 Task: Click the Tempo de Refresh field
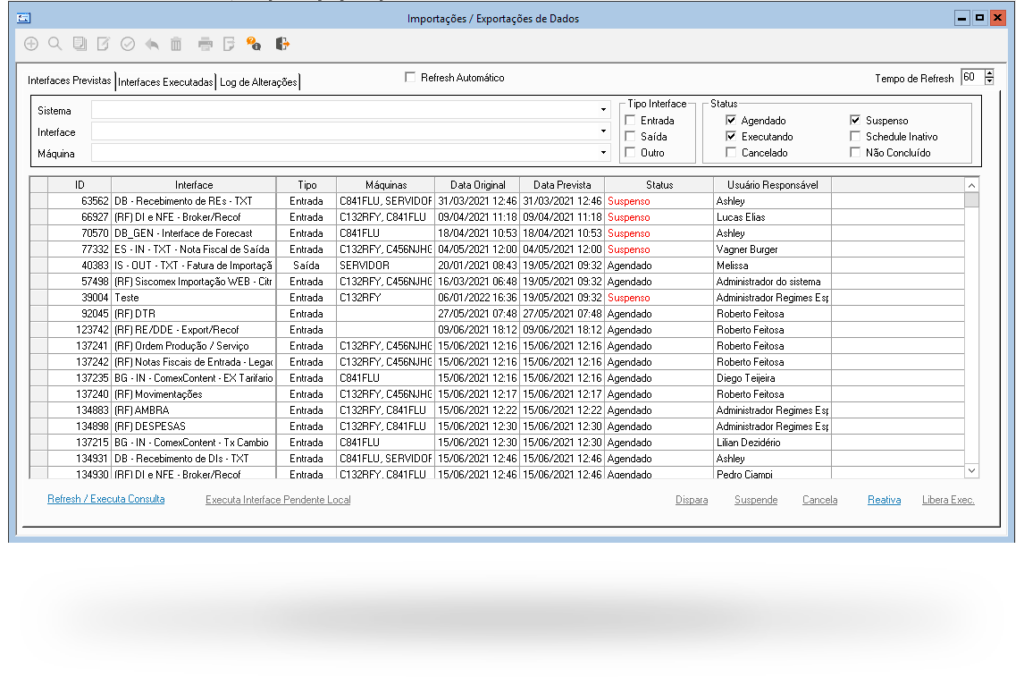tap(972, 77)
